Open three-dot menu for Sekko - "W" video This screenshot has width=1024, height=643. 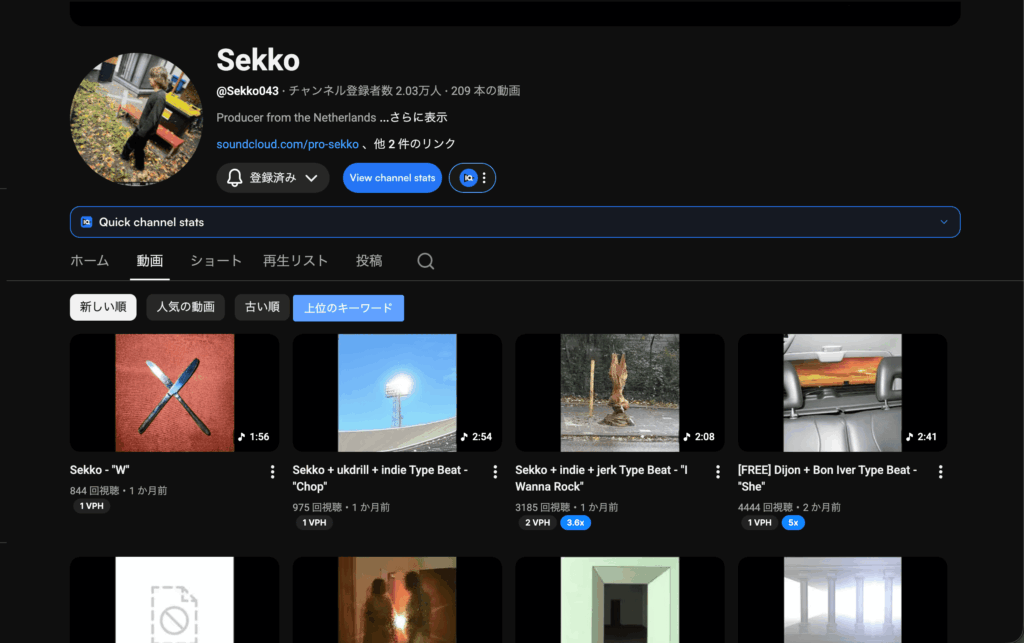click(x=272, y=472)
